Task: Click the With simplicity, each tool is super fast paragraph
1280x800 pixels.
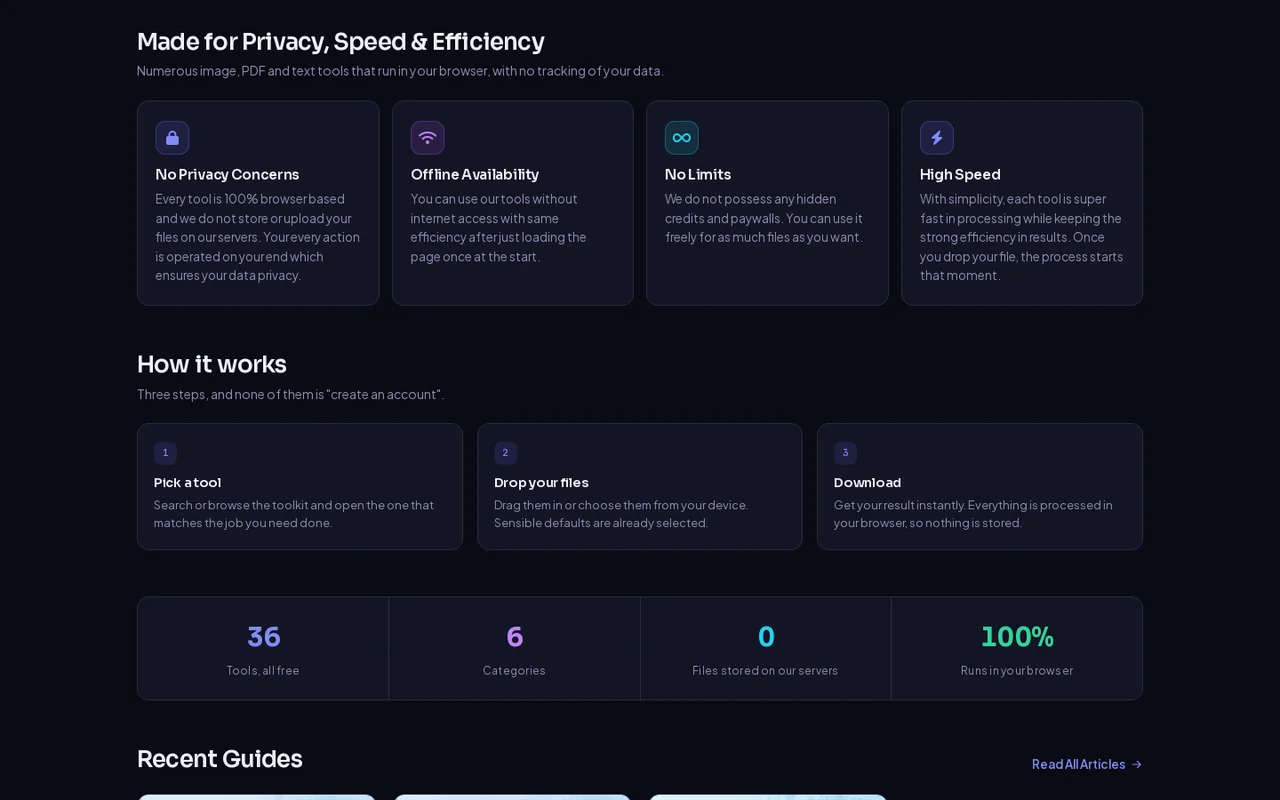Action: [x=1021, y=237]
